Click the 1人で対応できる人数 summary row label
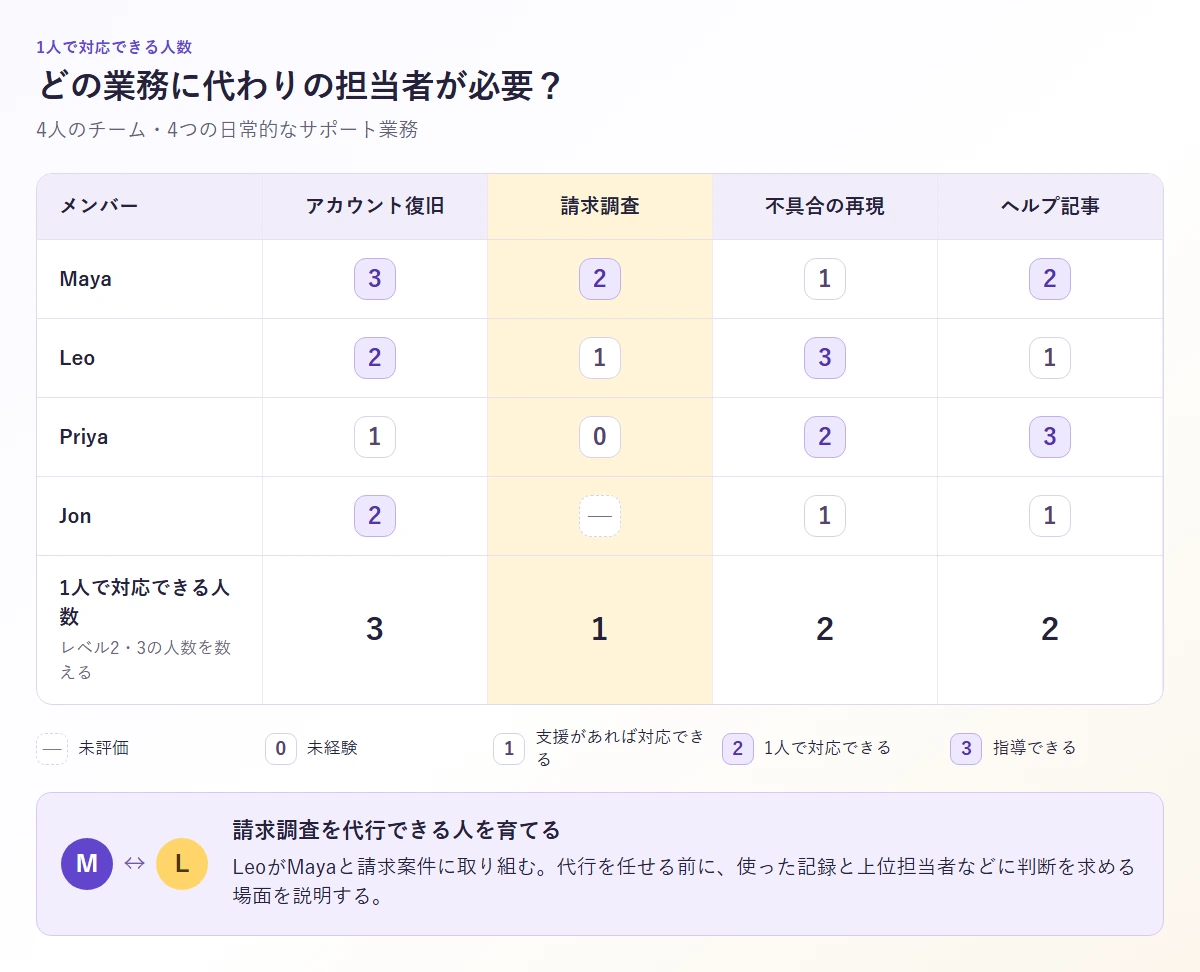Viewport: 1200px width, 972px height. 145,601
